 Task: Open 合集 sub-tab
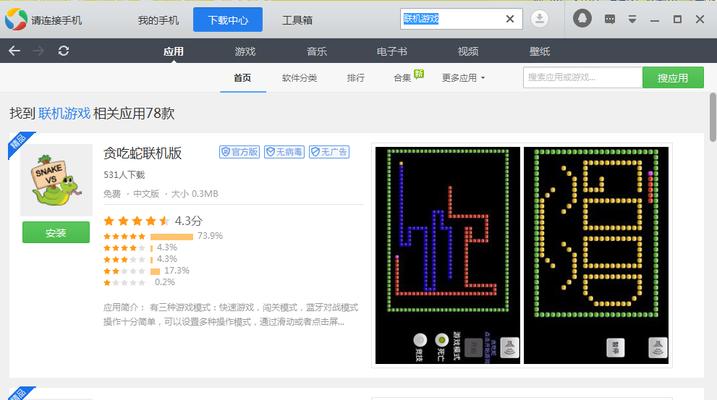[x=402, y=78]
